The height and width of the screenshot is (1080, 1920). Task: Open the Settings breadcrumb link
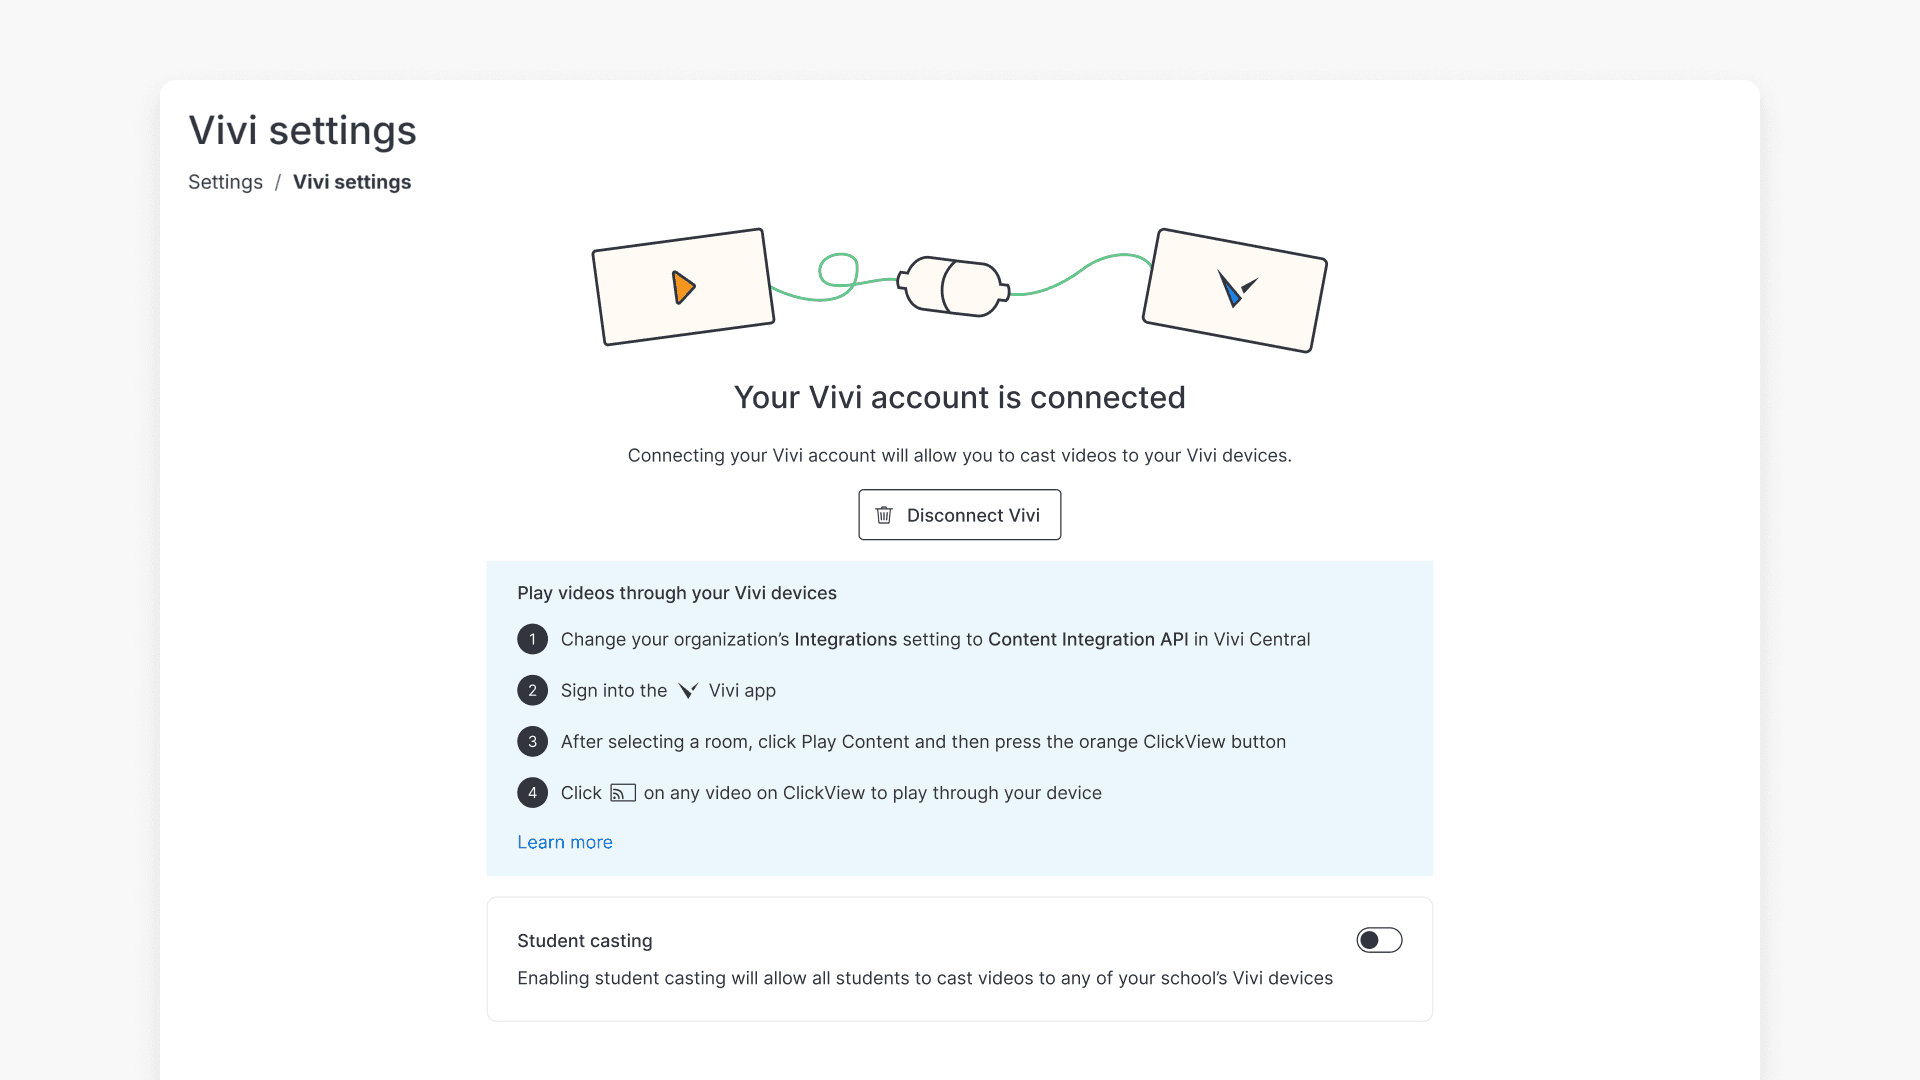pos(225,182)
